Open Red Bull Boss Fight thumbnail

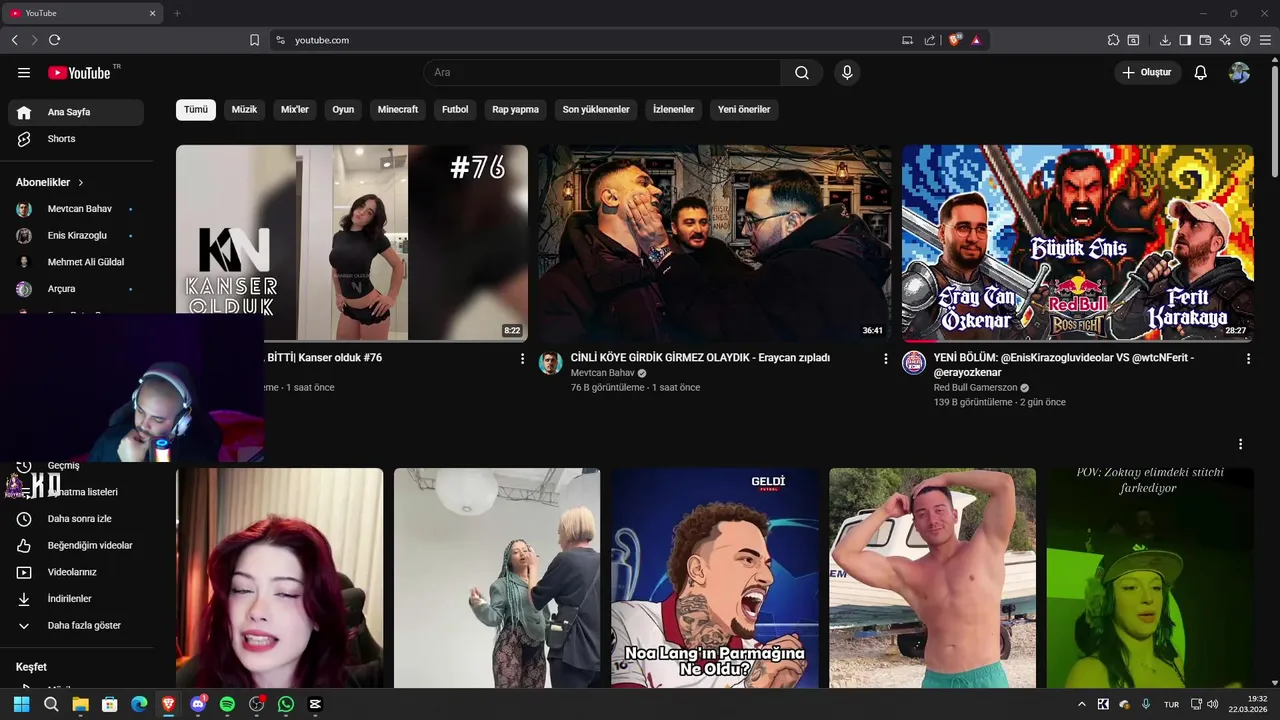click(1078, 243)
